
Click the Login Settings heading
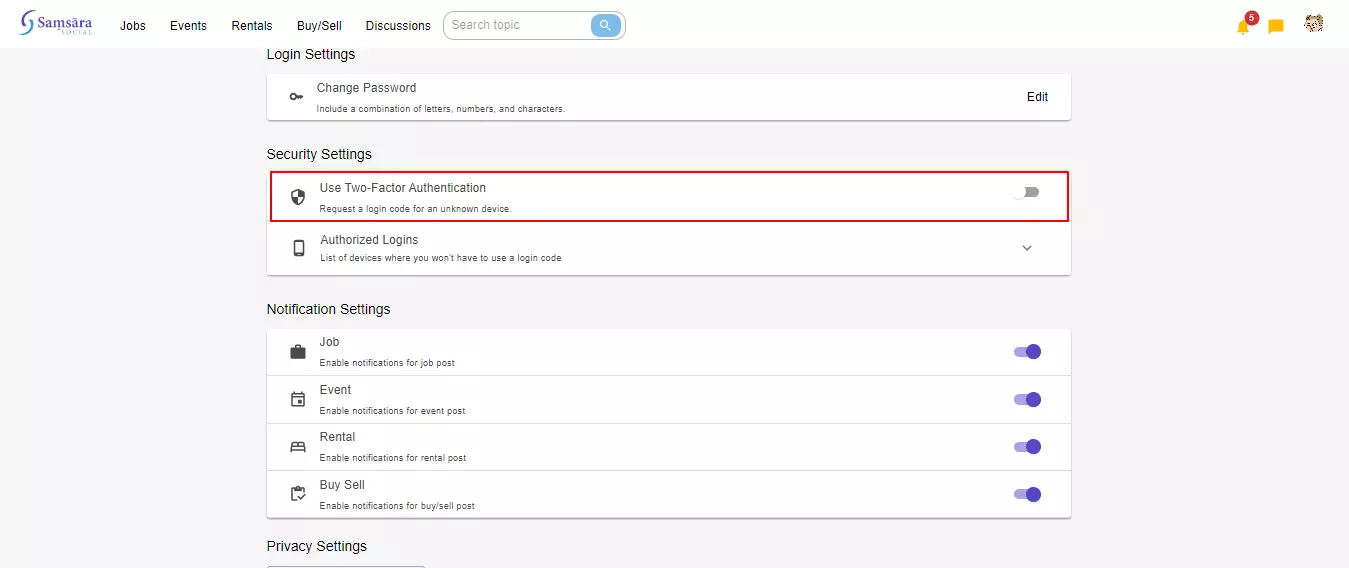(311, 54)
